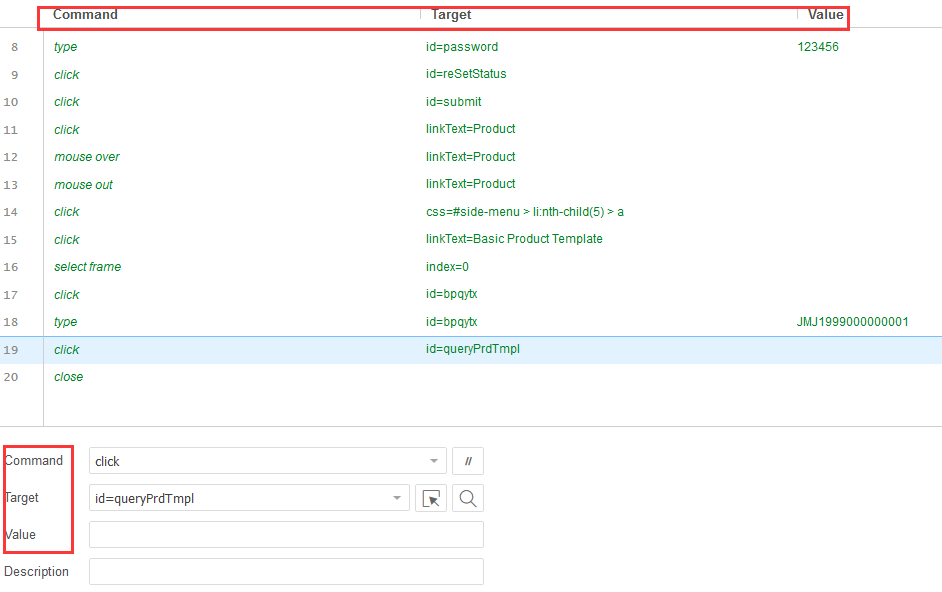The height and width of the screenshot is (592, 942).
Task: Select target id=reSetStatus
Action: tap(466, 74)
